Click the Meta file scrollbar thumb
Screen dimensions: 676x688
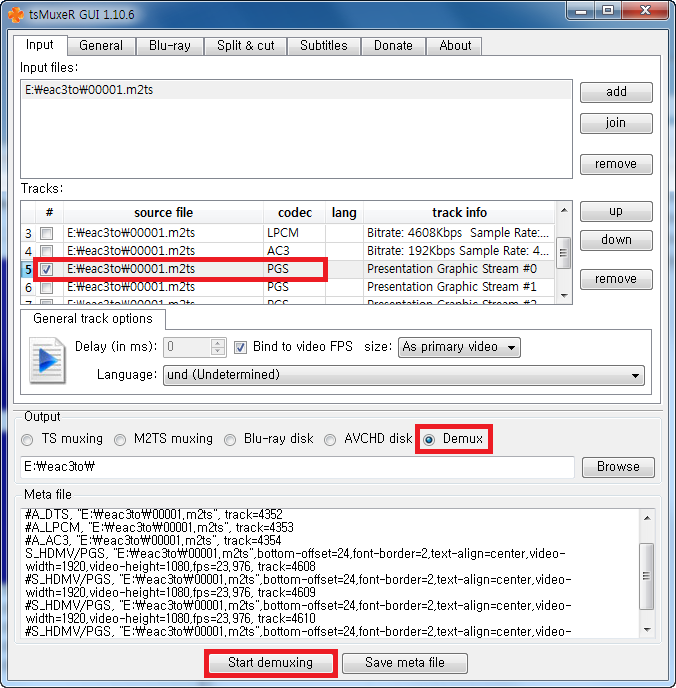click(647, 576)
